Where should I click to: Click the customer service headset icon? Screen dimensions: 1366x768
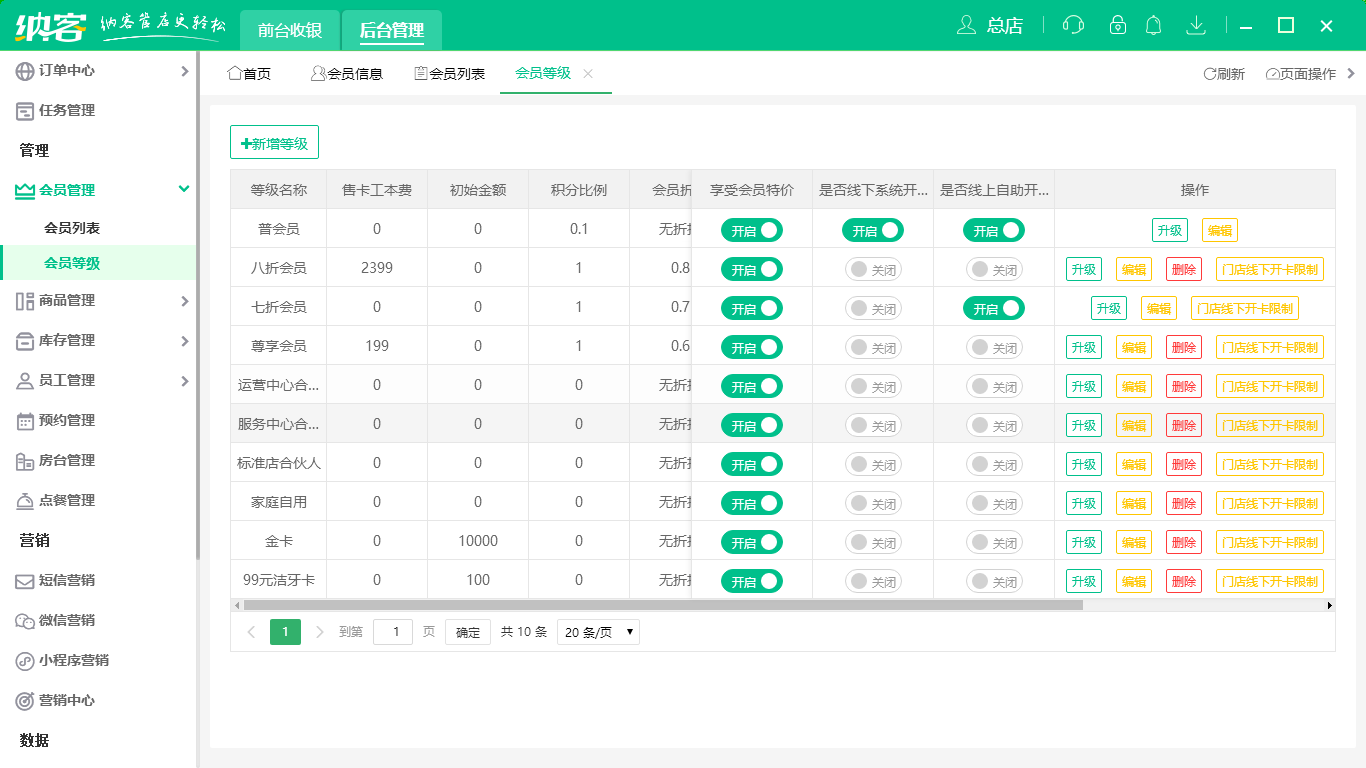[x=1074, y=26]
